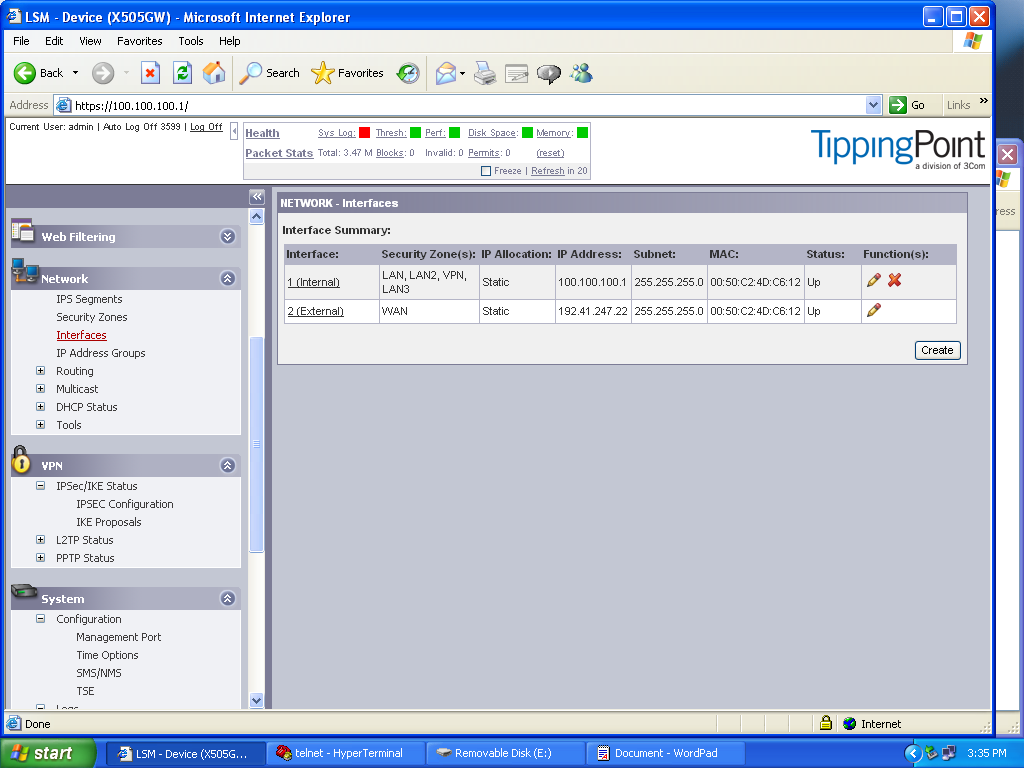Open the 2 (External) interface link
Image resolution: width=1024 pixels, height=768 pixels.
[x=315, y=311]
